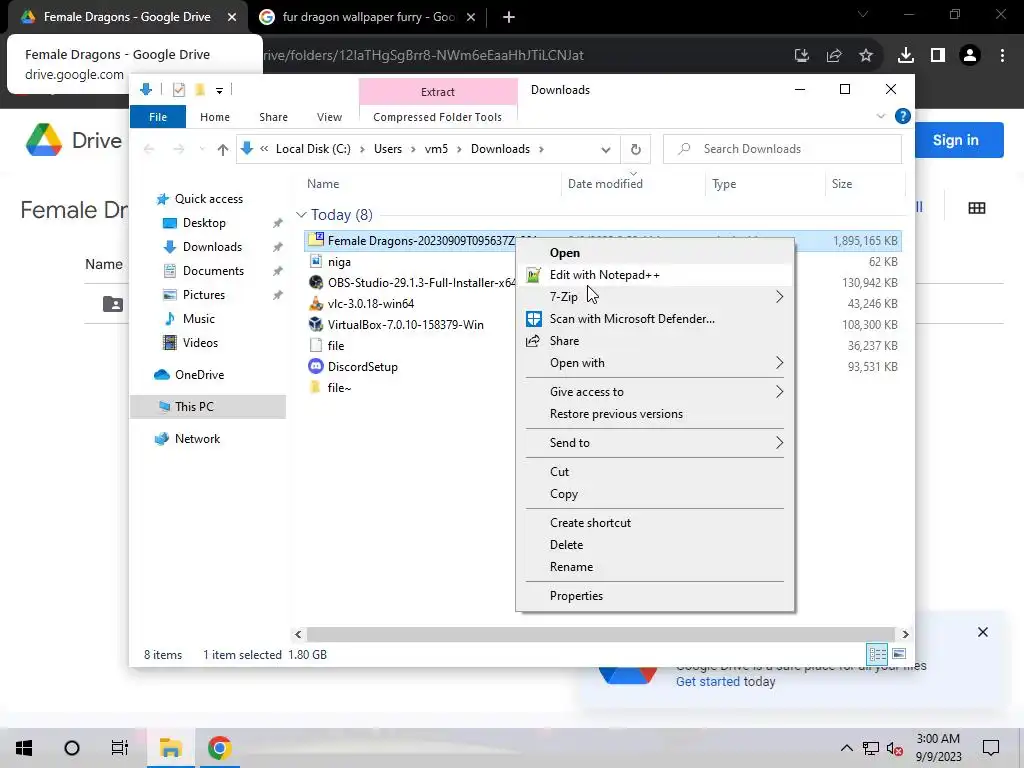
Task: Click the horizontal scrollbar in Explorer
Action: tap(600, 634)
